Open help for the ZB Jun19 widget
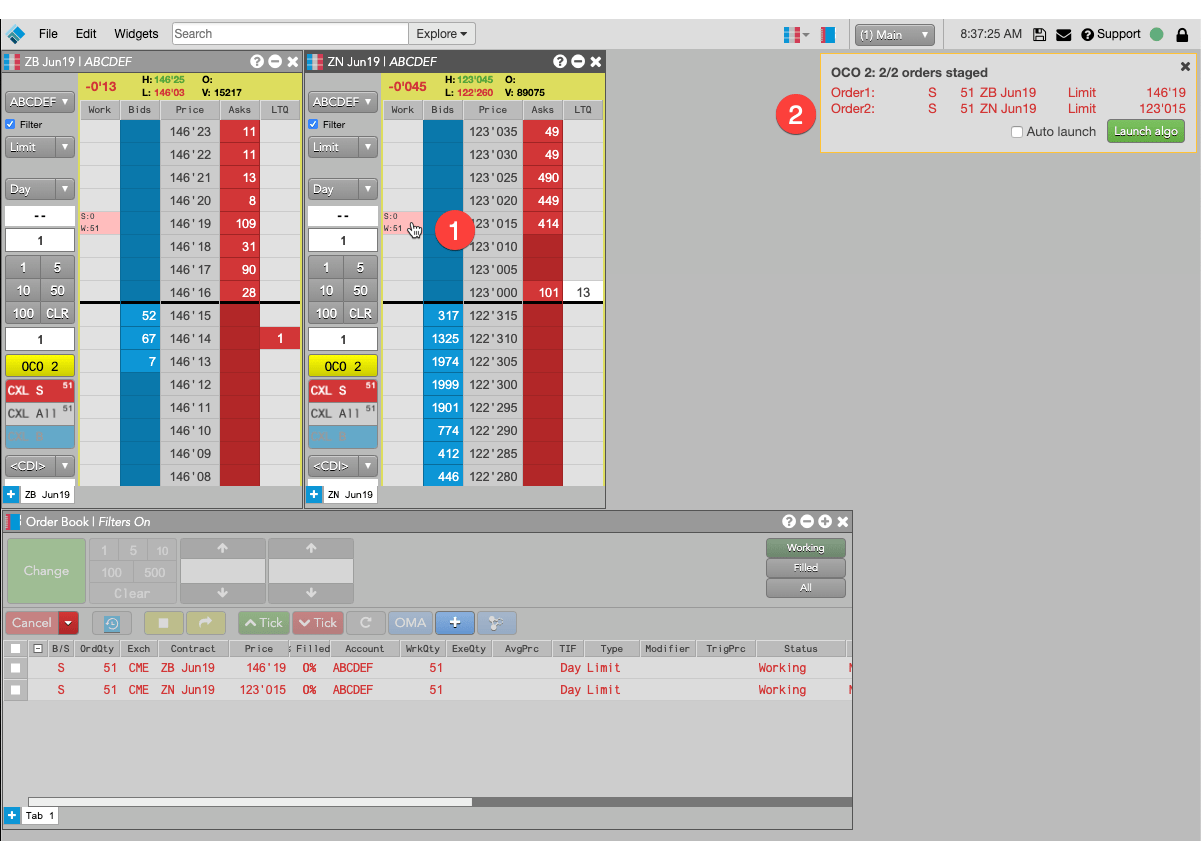1201x858 pixels. (x=257, y=61)
